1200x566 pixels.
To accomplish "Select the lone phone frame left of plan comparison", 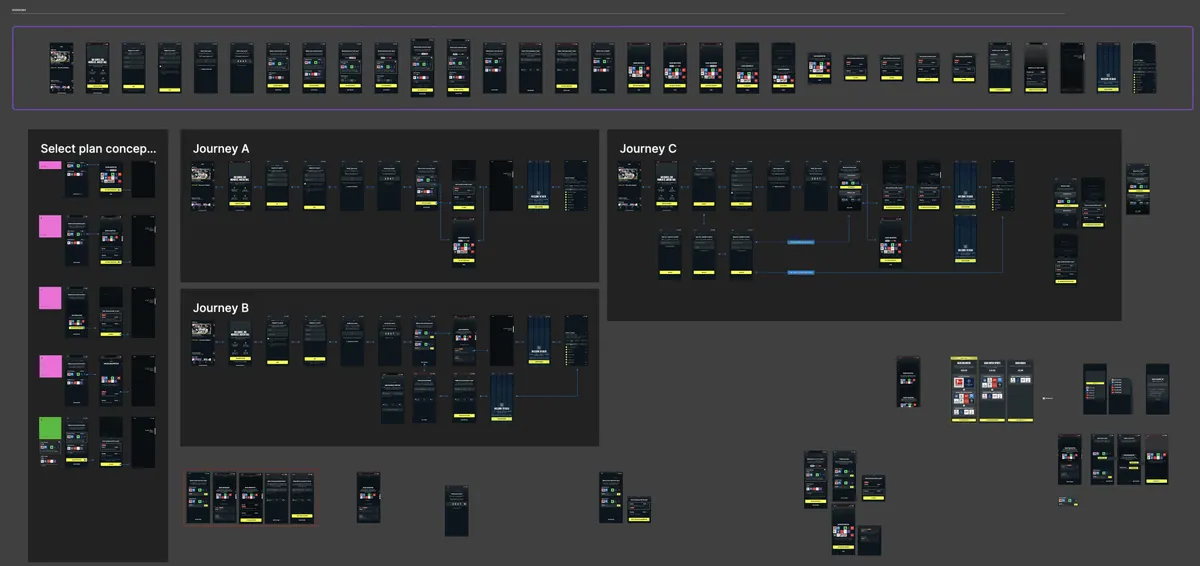I will 908,382.
